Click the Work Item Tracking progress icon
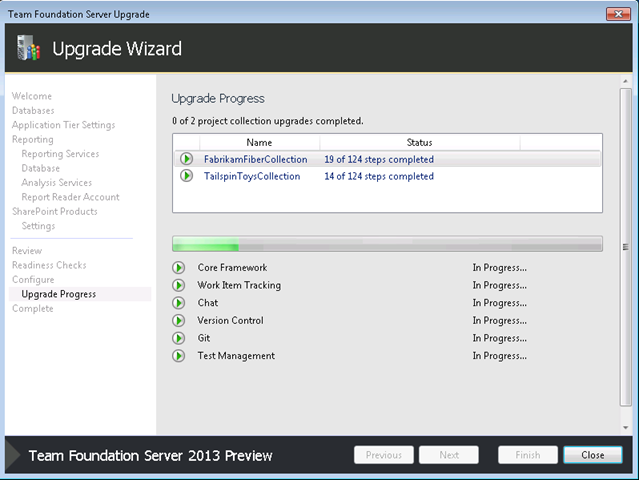 click(x=178, y=285)
